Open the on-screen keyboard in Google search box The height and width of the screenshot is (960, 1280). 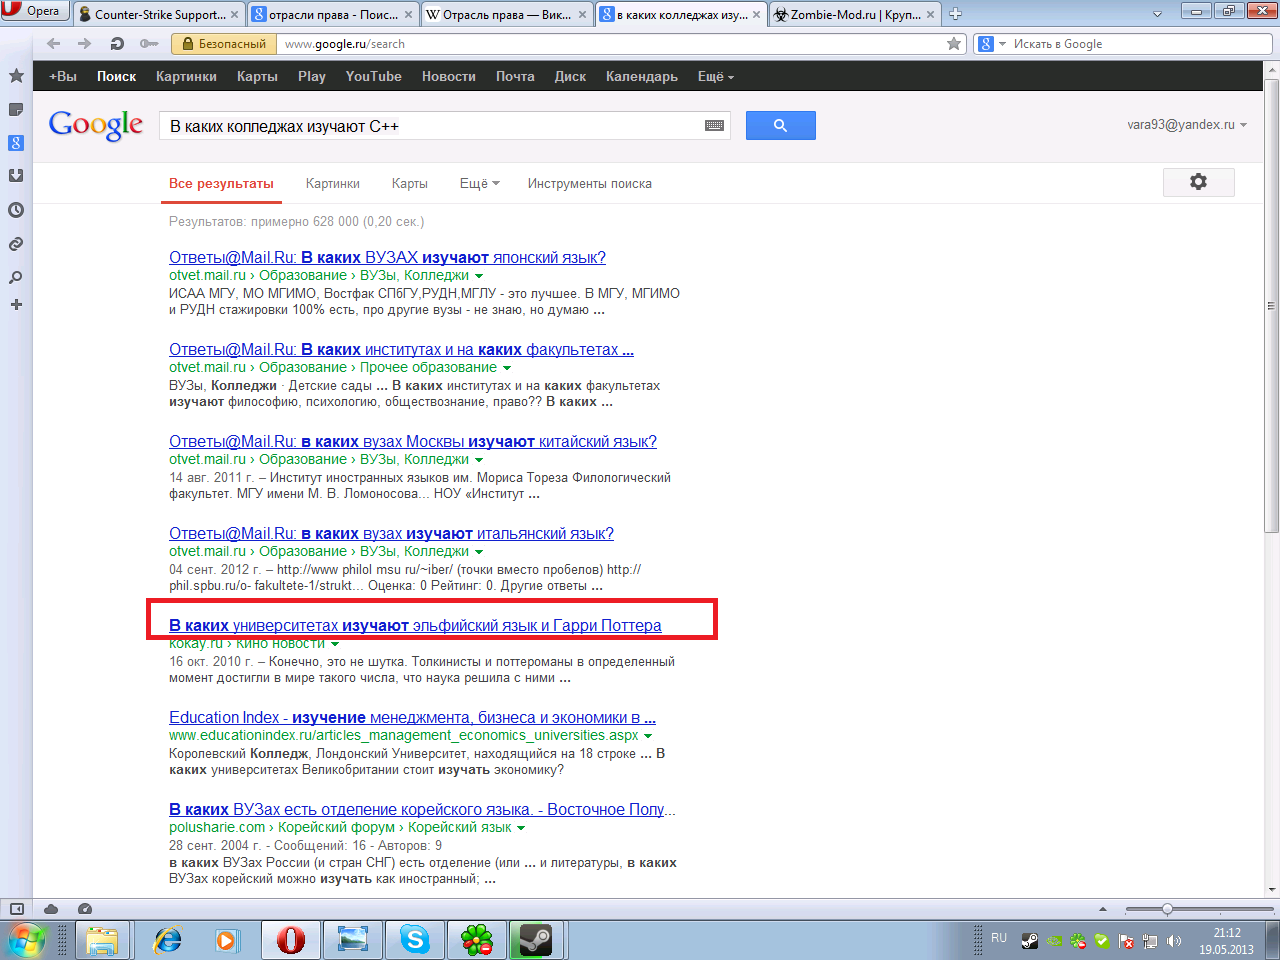pos(714,126)
